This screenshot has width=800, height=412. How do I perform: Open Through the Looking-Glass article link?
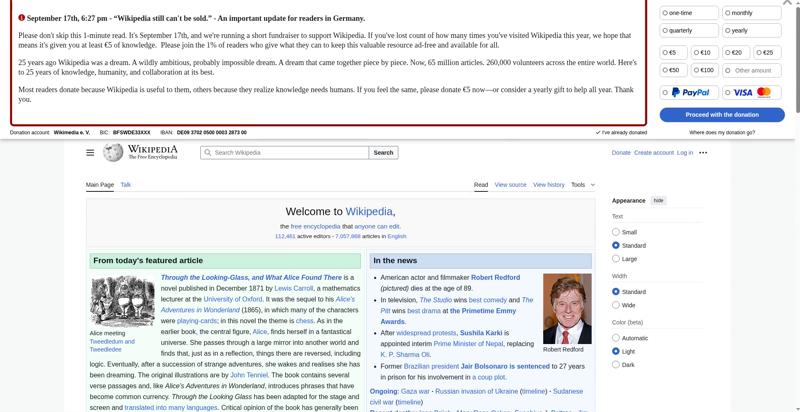coord(251,277)
